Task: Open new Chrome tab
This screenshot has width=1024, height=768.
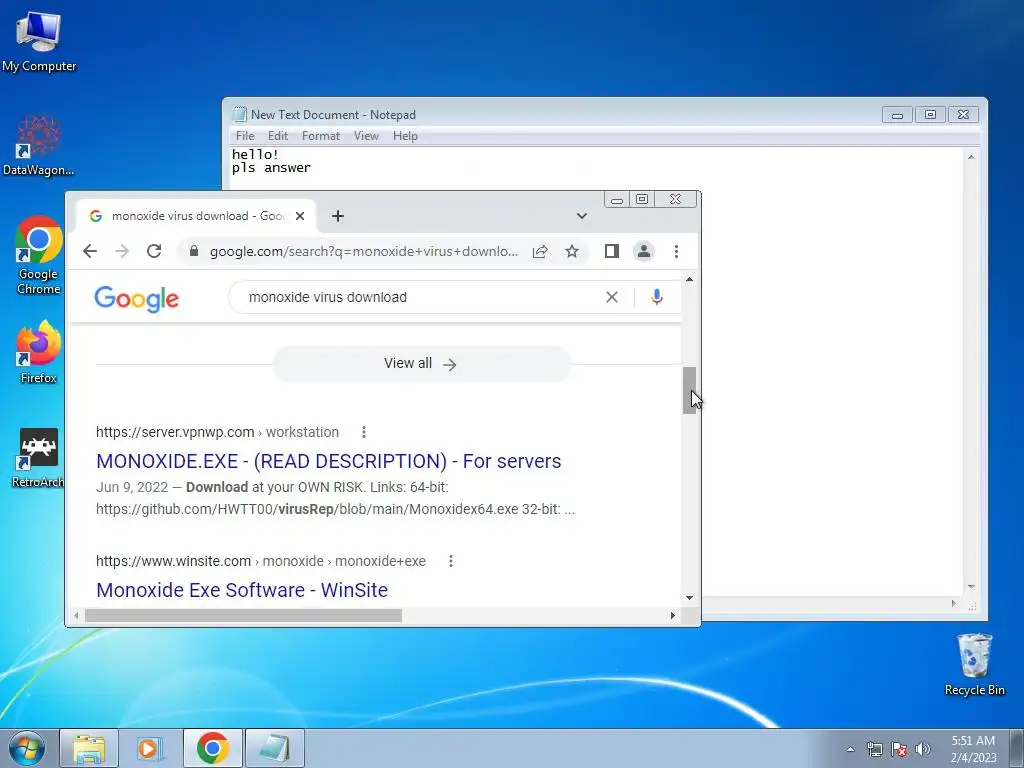Action: tap(338, 216)
